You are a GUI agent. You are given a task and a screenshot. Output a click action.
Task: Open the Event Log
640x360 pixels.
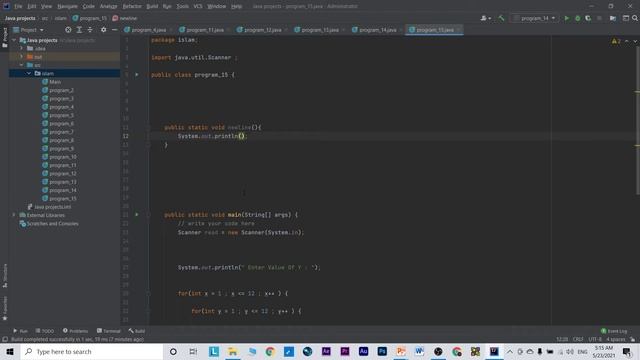pos(614,331)
